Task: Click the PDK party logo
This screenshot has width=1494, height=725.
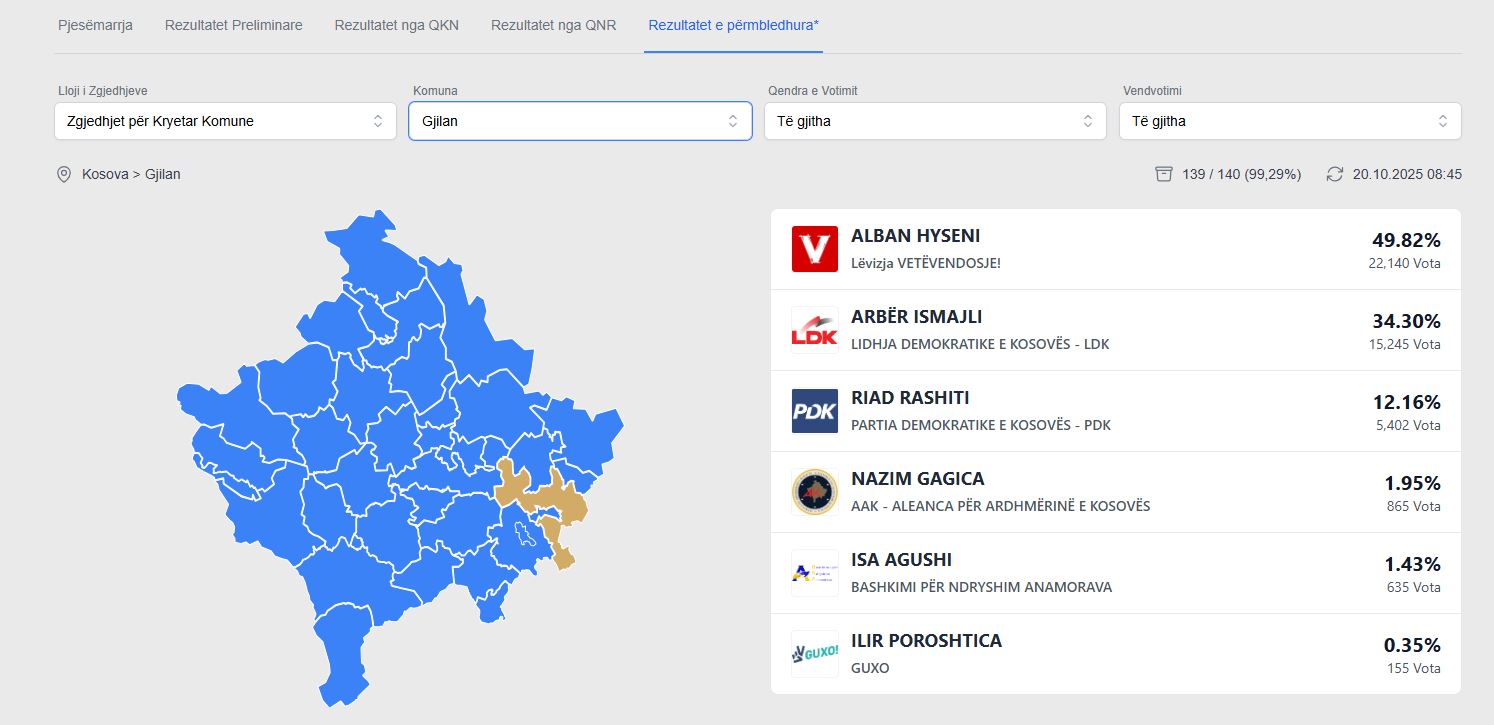Action: [814, 411]
